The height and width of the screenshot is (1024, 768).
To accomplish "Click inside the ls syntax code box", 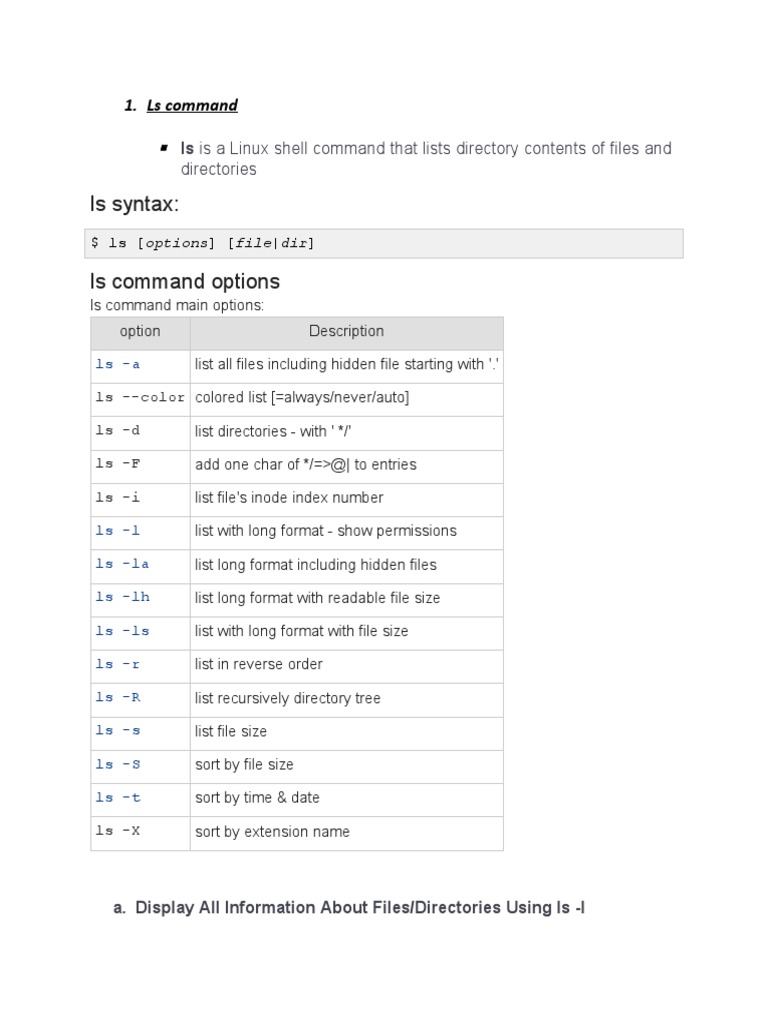I will tap(386, 243).
